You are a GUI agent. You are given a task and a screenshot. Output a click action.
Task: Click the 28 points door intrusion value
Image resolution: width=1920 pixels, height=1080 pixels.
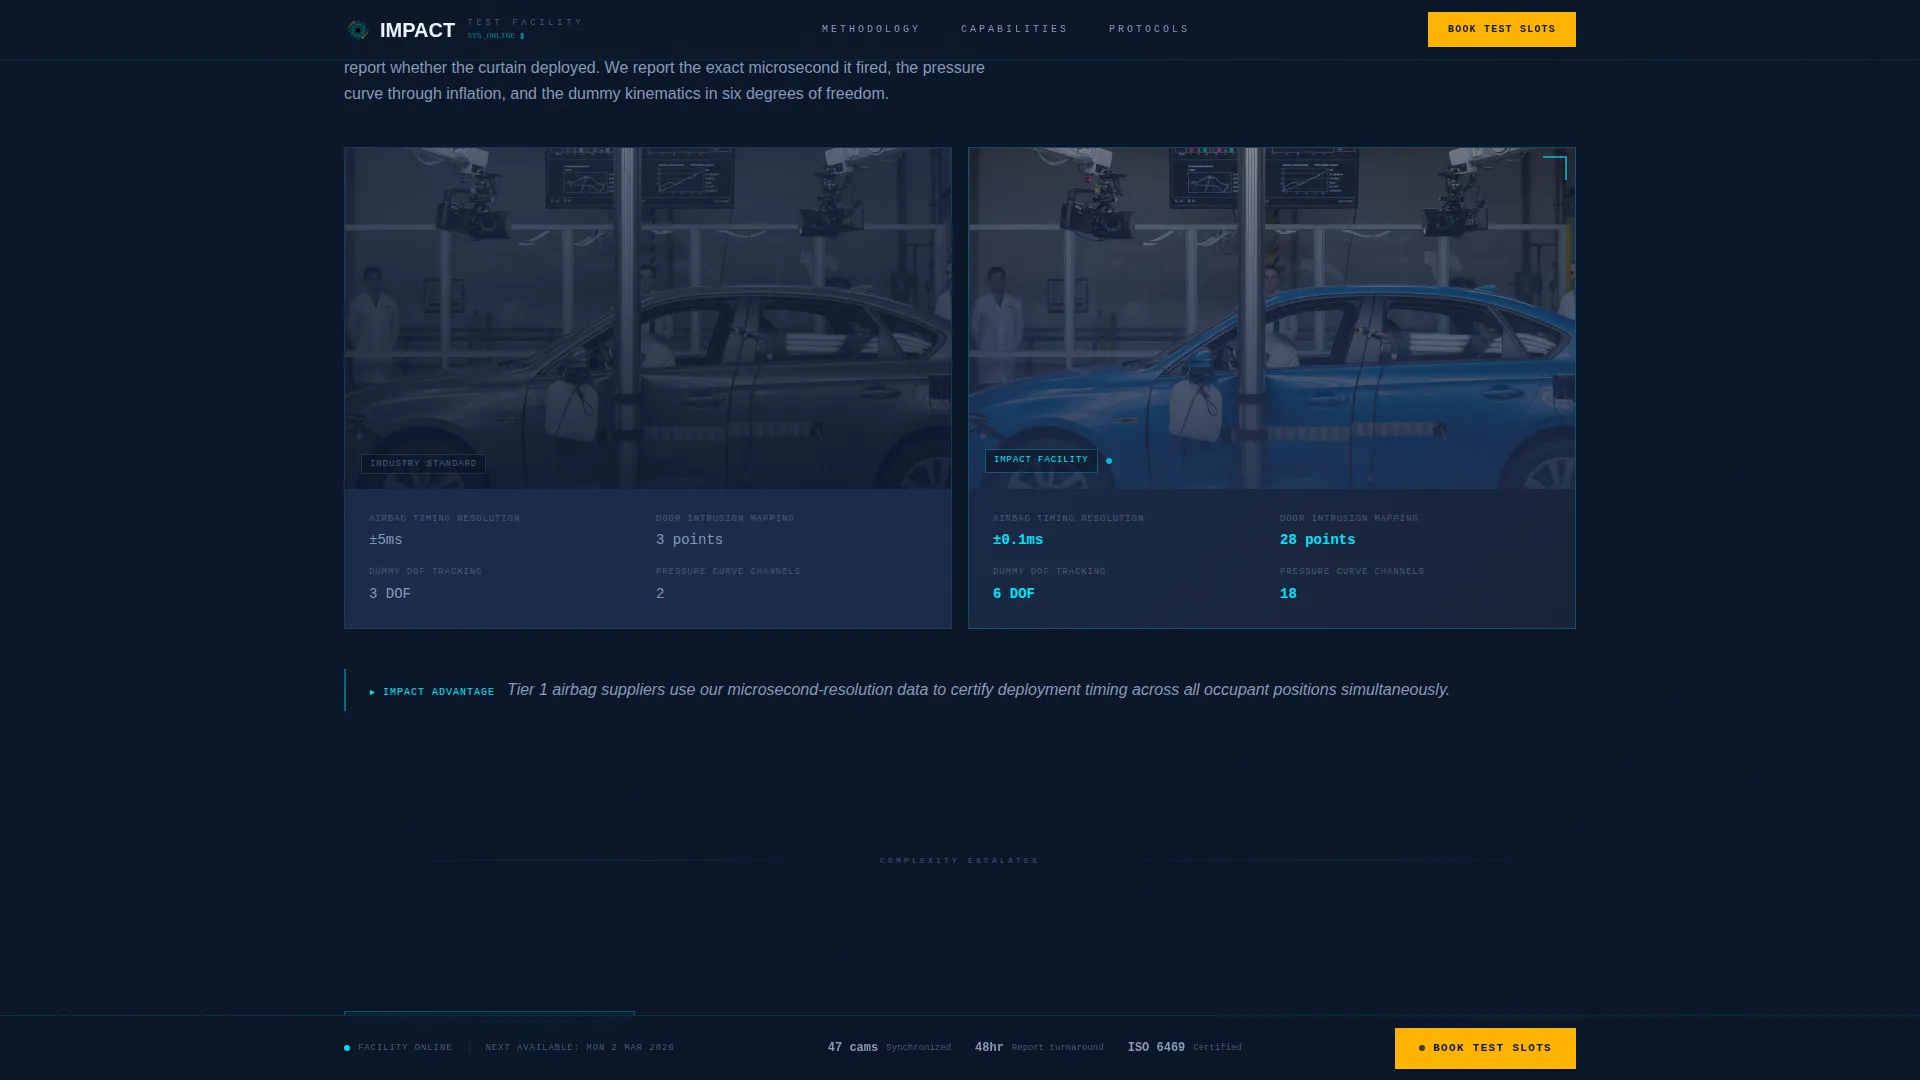(1318, 540)
